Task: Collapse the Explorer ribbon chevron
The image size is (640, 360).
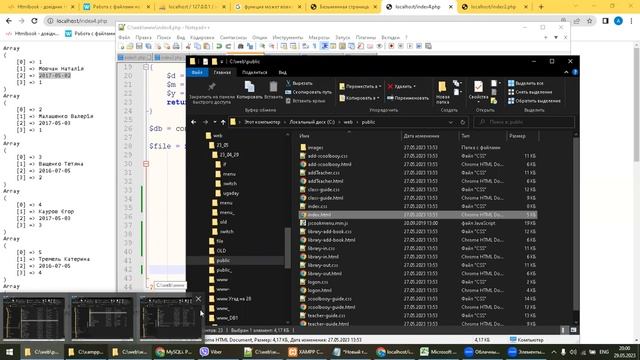Action: click(566, 72)
